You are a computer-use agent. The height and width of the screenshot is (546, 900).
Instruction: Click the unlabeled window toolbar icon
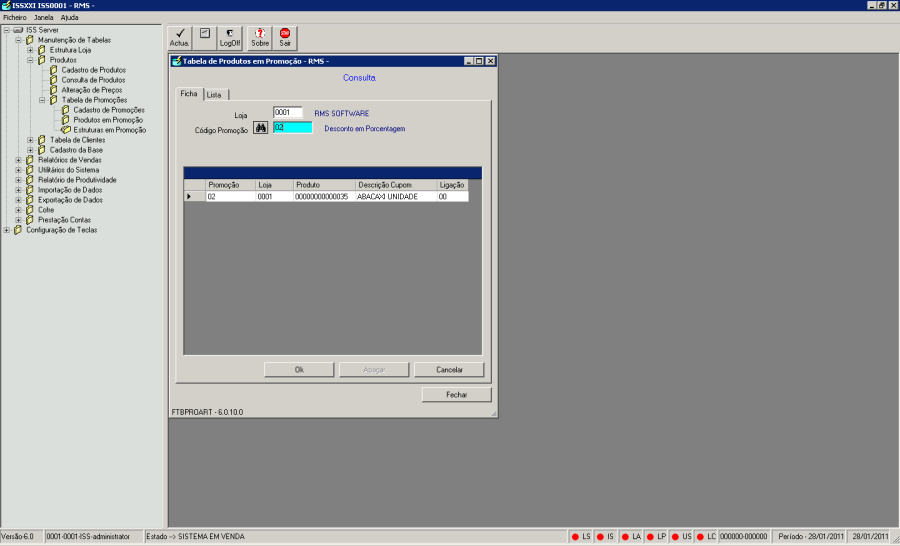[205, 33]
